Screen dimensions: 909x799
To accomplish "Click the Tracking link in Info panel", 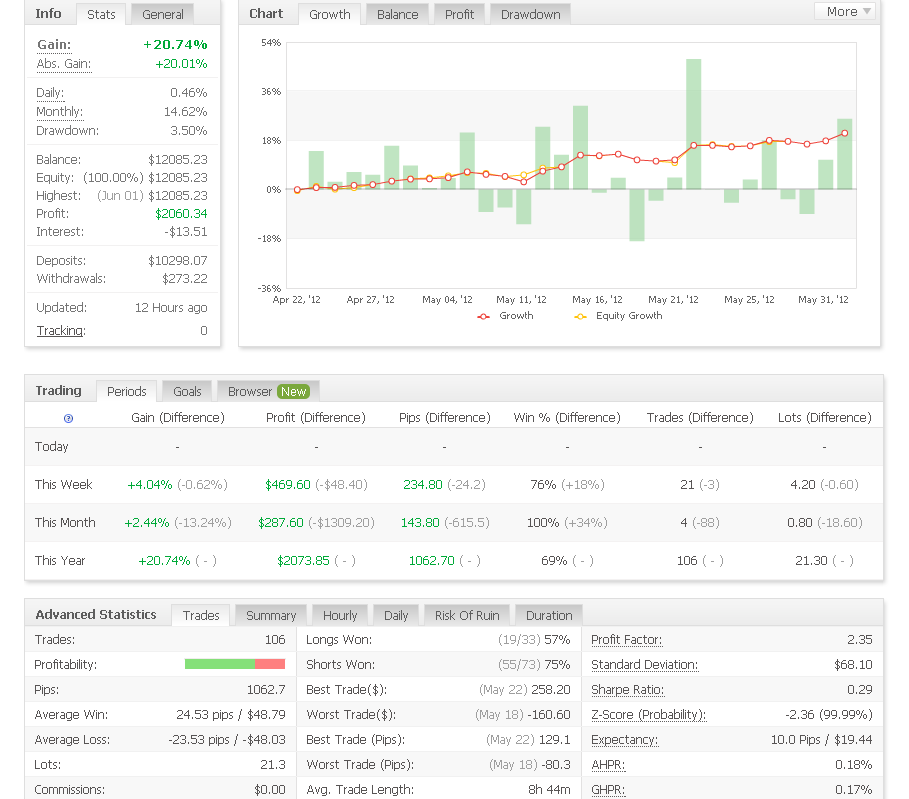I will 60,331.
